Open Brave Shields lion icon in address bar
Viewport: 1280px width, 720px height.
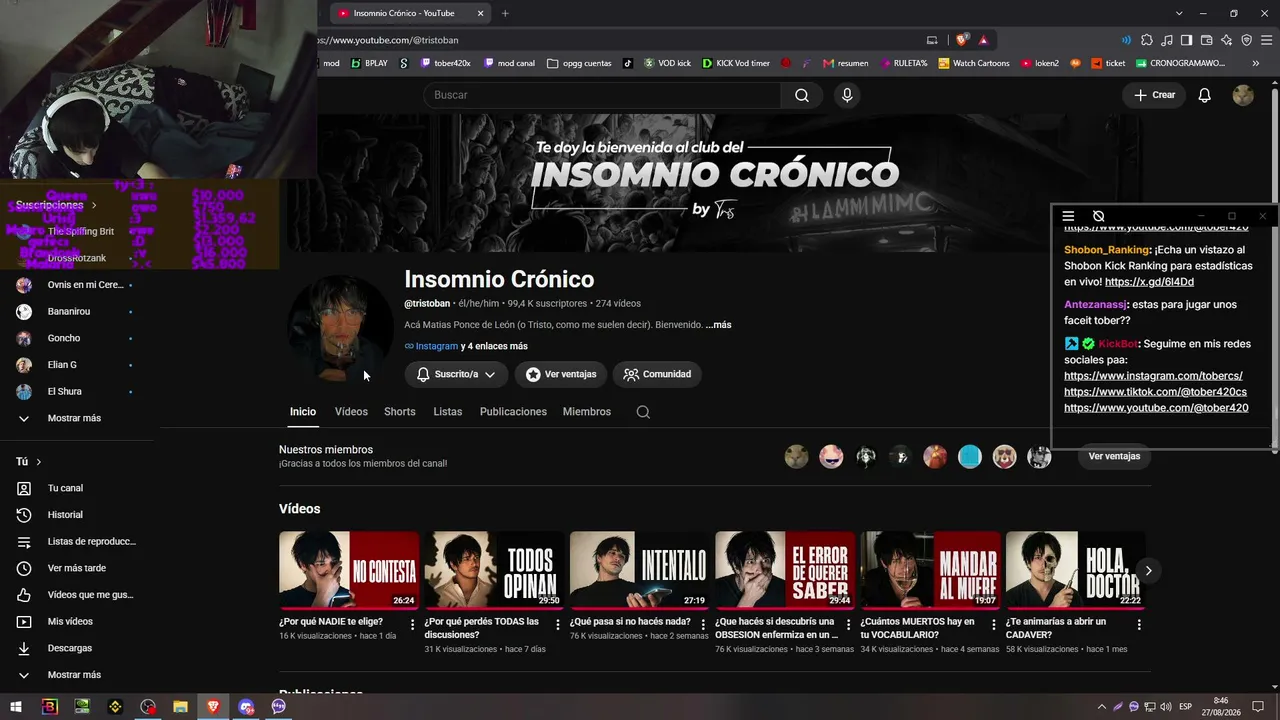tap(962, 40)
